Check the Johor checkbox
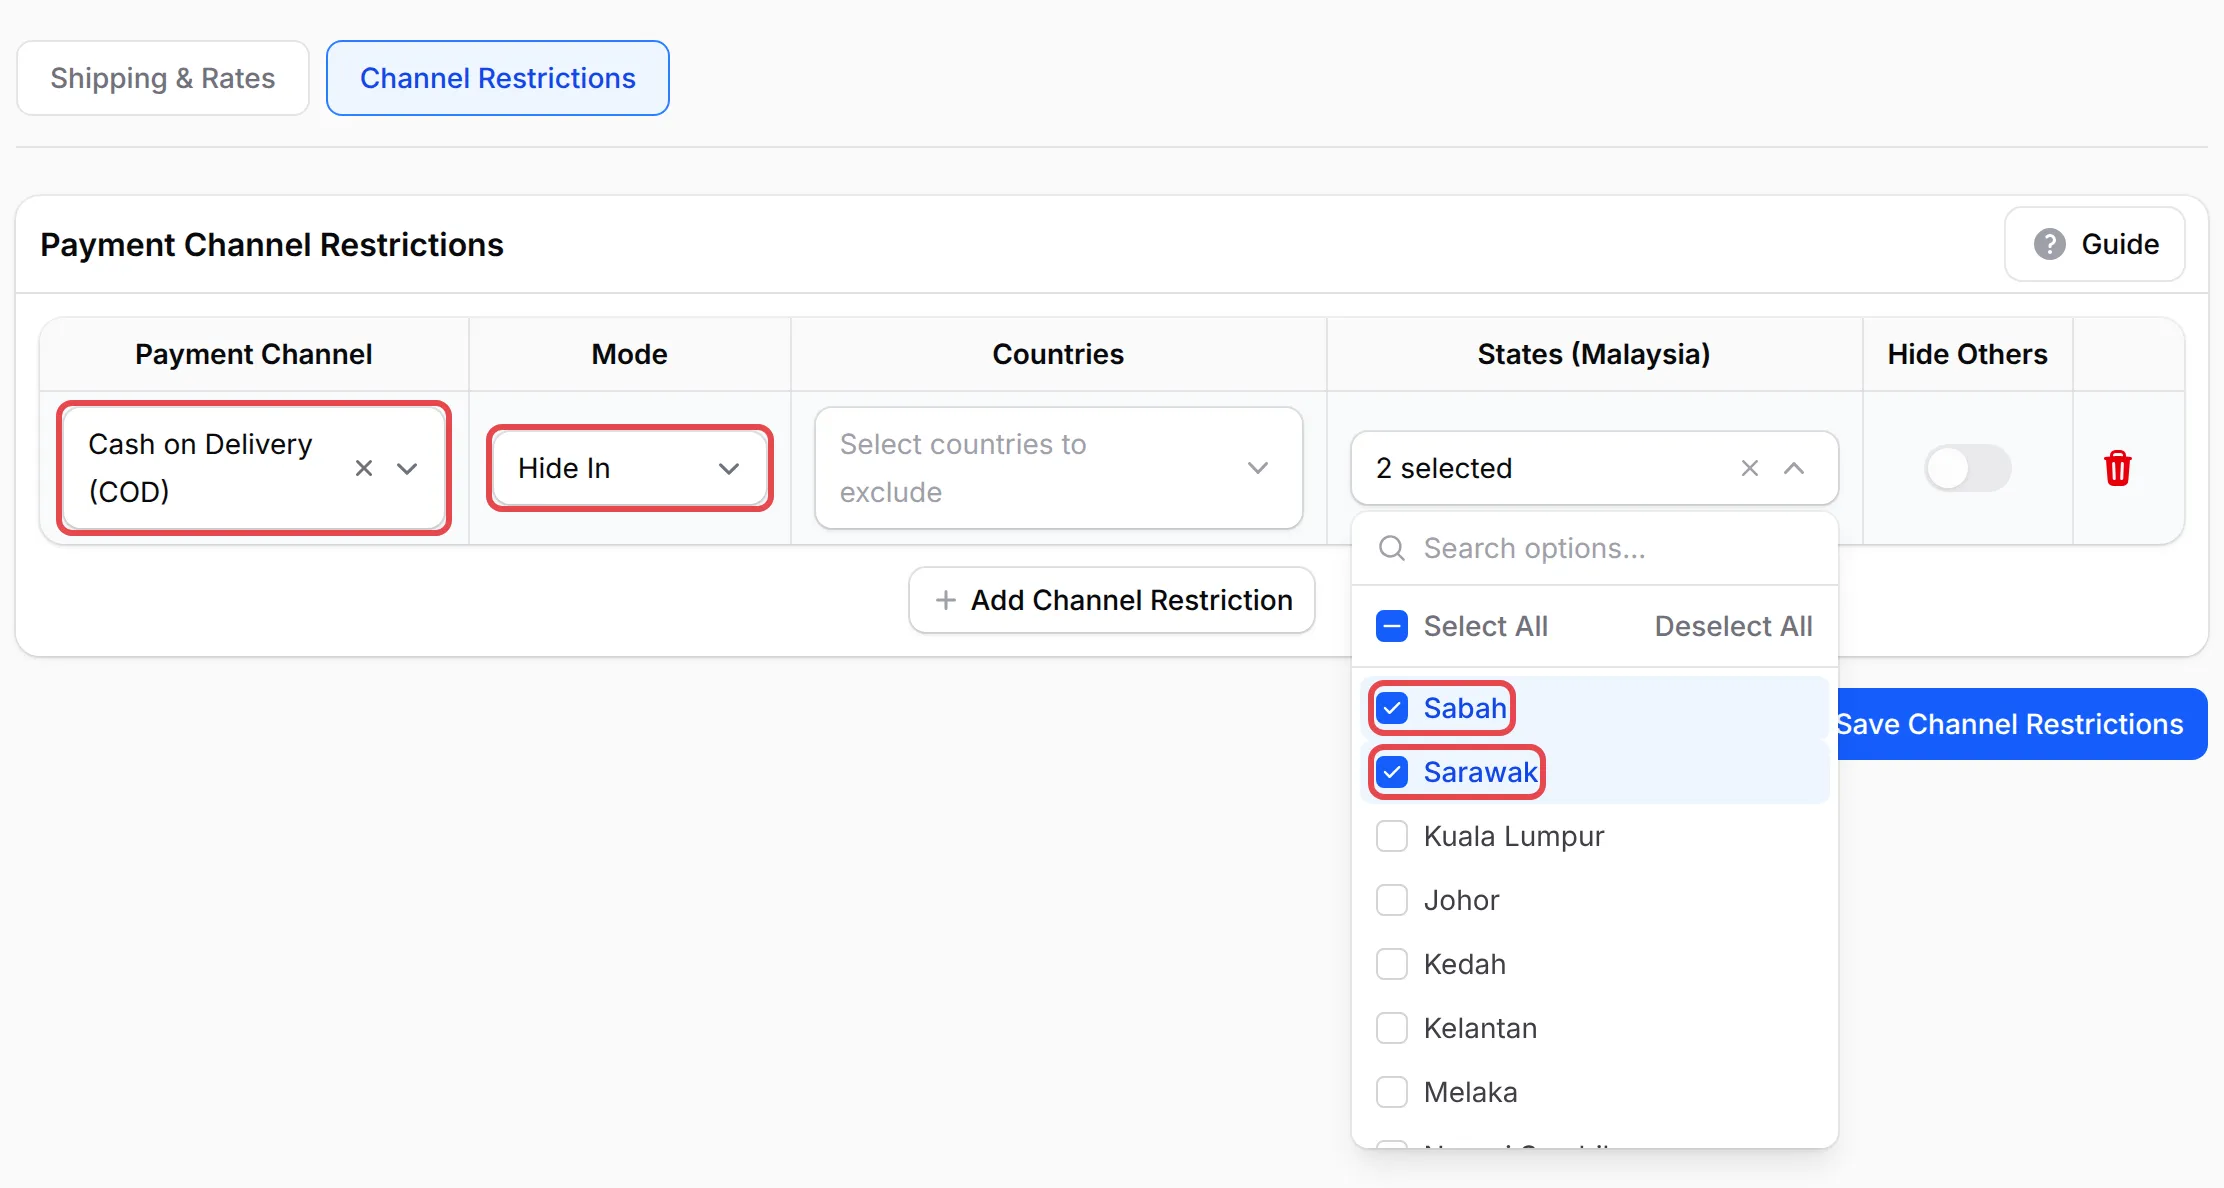Viewport: 2224px width, 1188px height. tap(1392, 900)
